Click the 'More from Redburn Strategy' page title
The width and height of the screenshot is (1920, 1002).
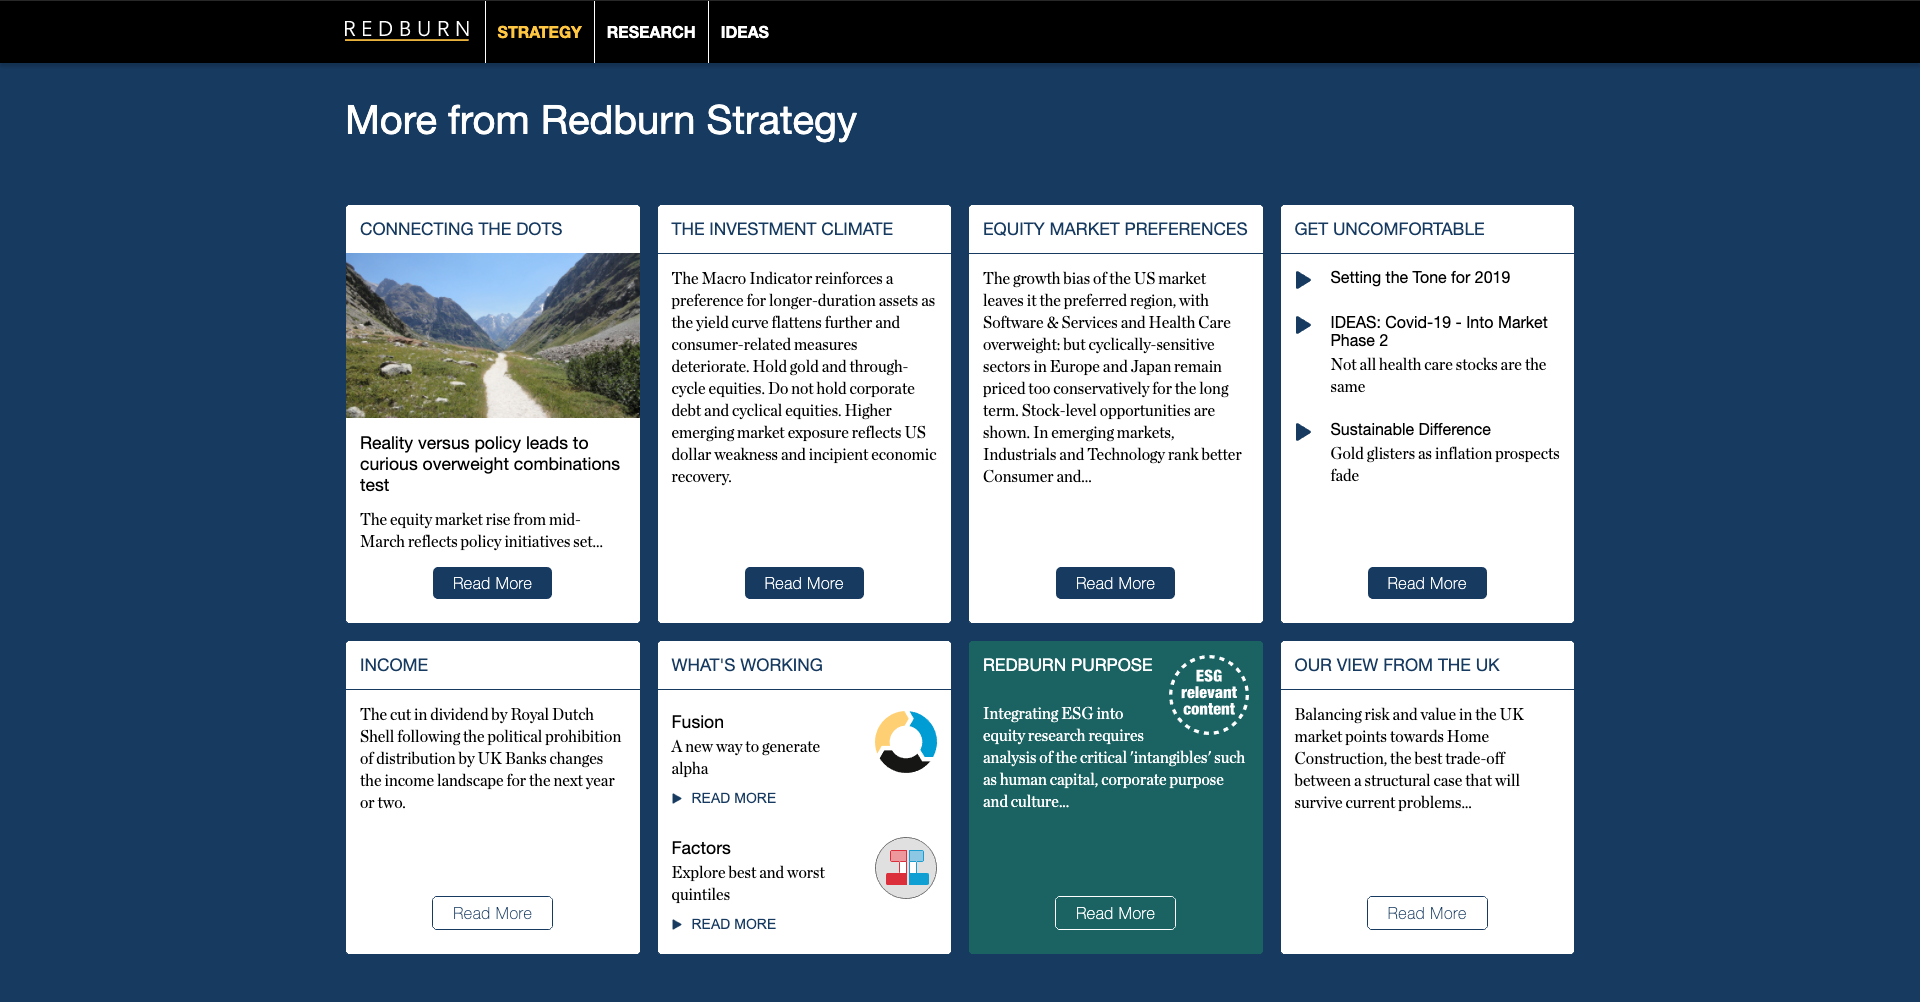[601, 121]
